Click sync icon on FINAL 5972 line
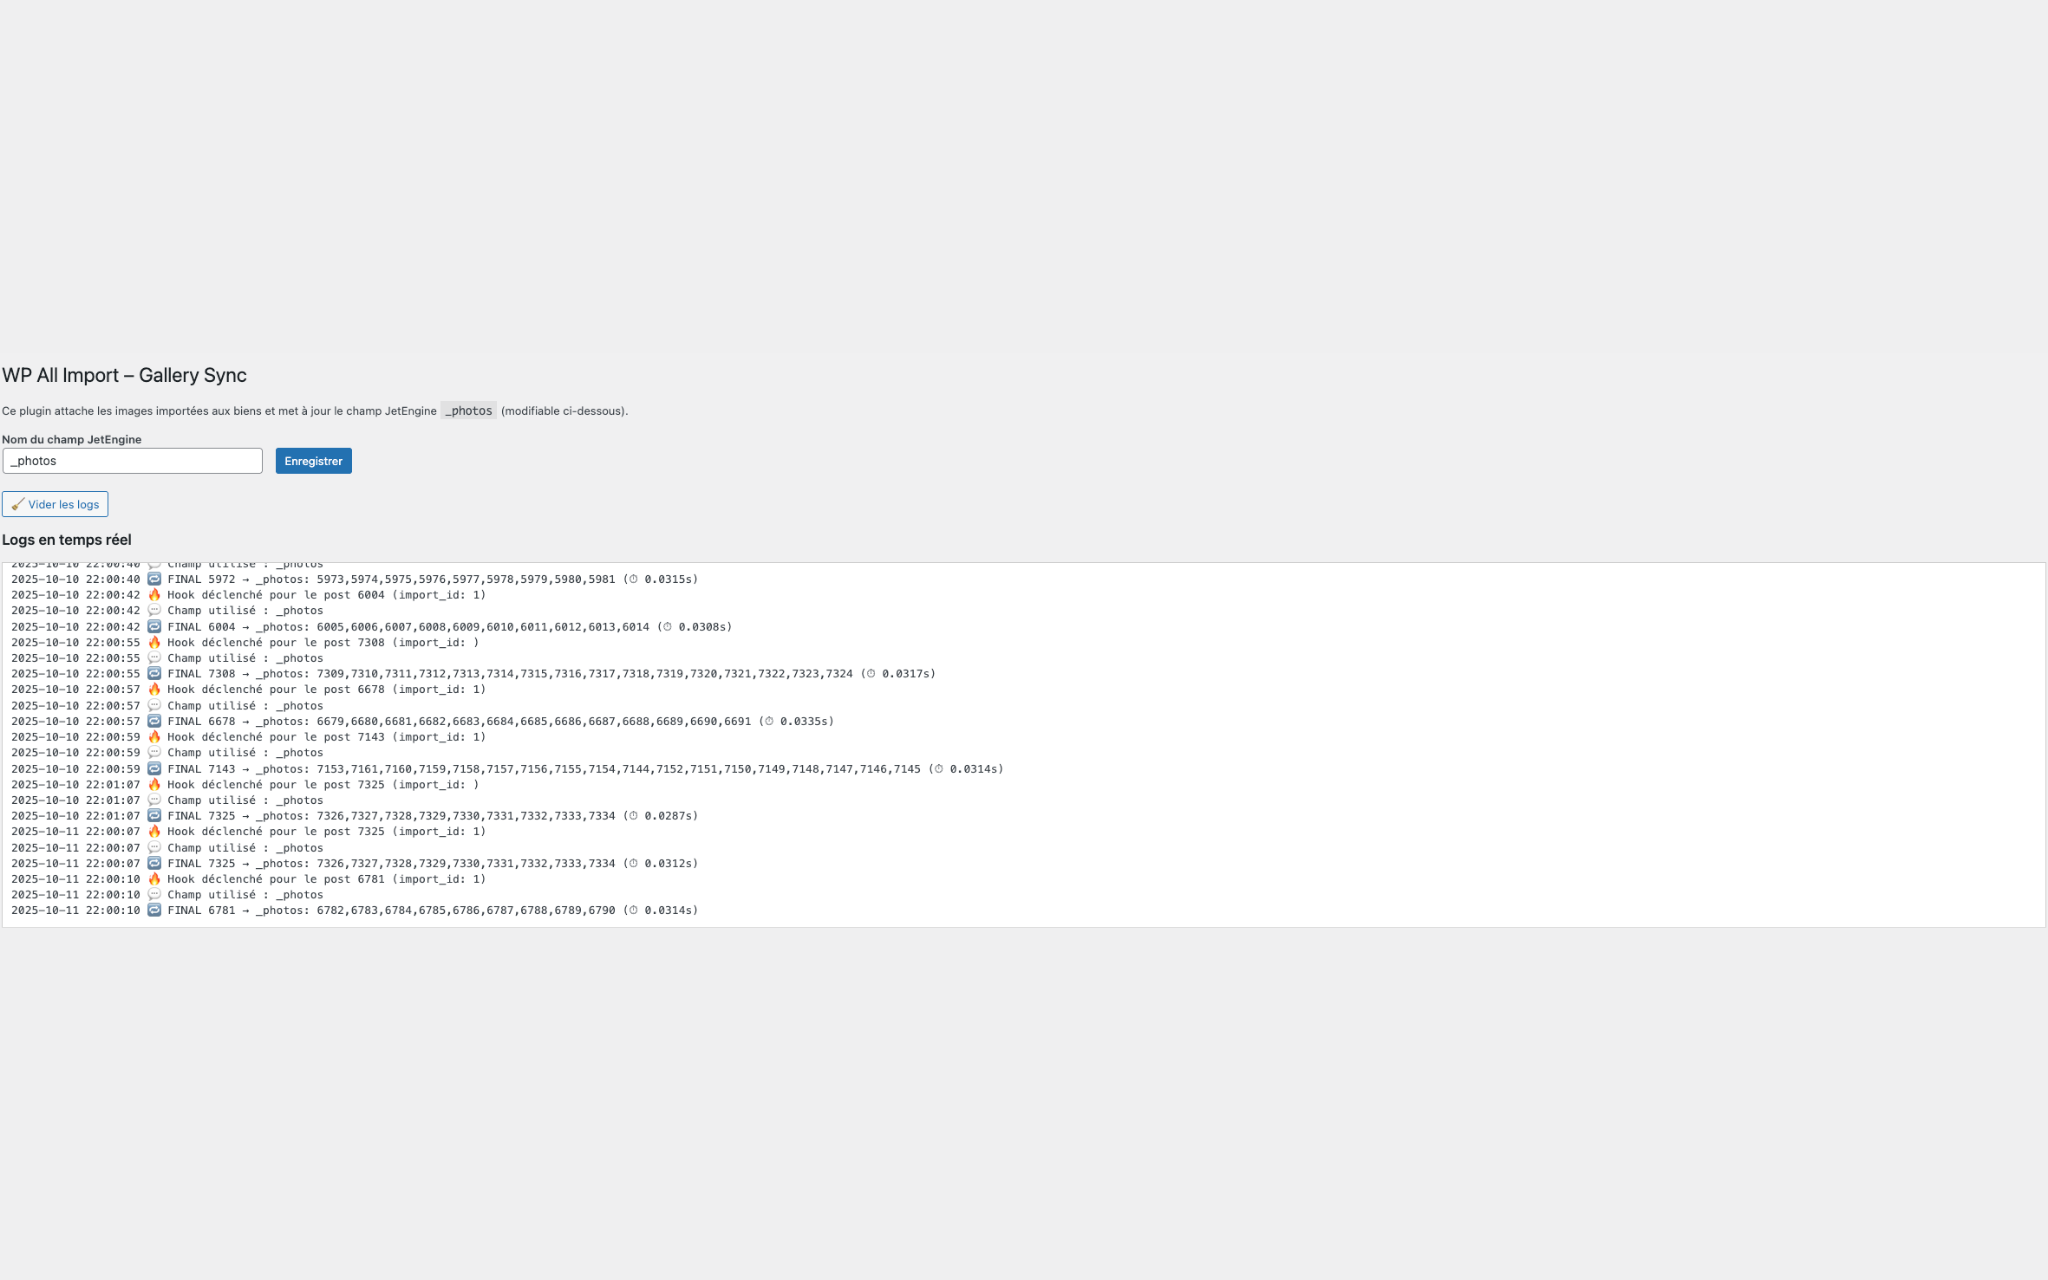The height and width of the screenshot is (1280, 2048). pos(154,579)
